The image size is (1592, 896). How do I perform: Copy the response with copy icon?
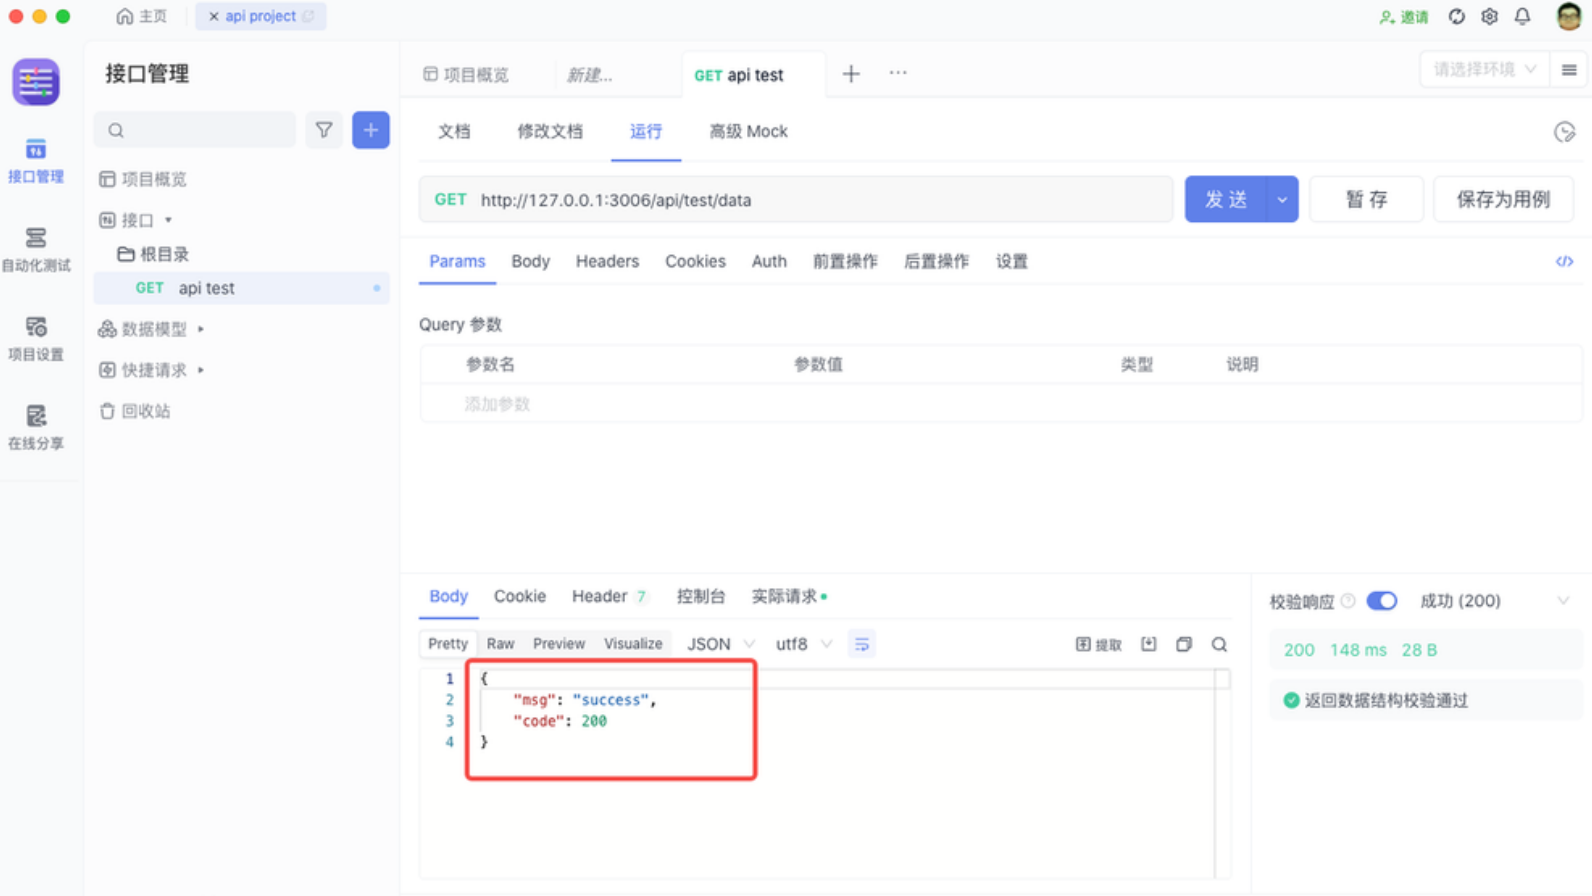click(1184, 644)
